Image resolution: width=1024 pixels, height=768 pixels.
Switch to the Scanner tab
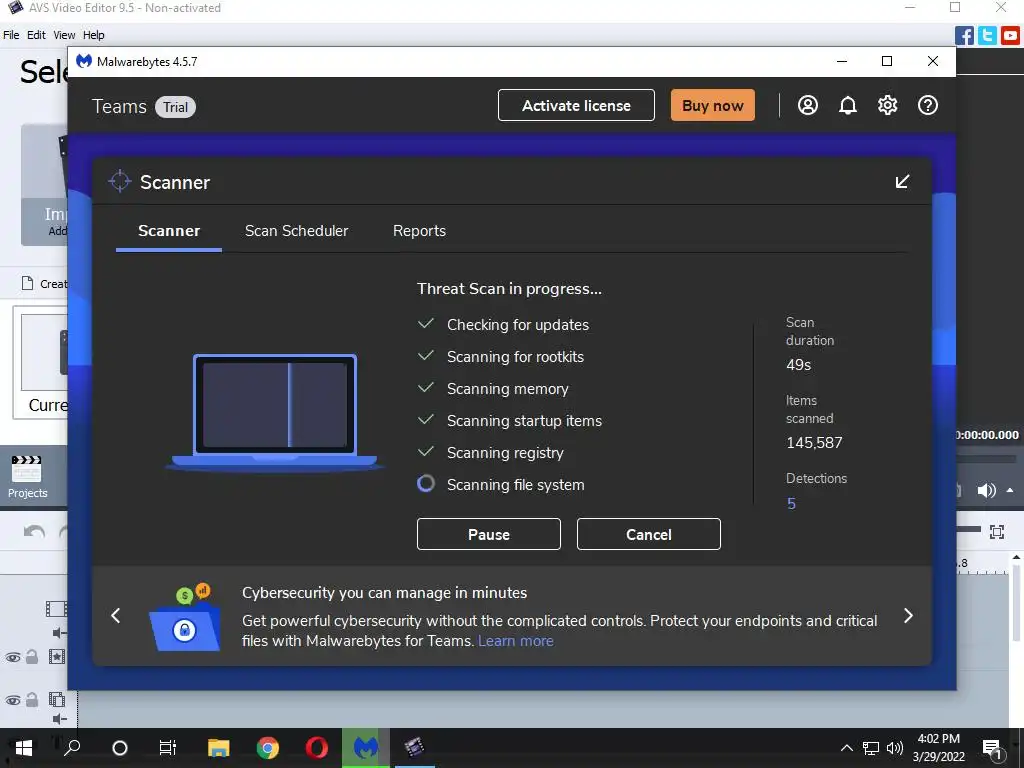tap(168, 231)
